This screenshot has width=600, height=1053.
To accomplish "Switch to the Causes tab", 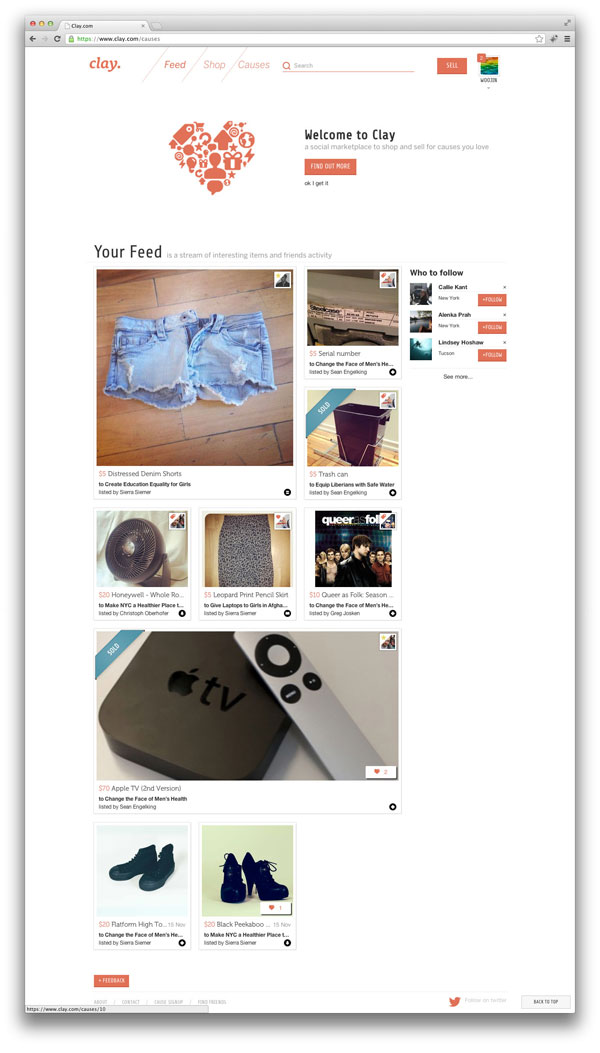I will tap(254, 64).
